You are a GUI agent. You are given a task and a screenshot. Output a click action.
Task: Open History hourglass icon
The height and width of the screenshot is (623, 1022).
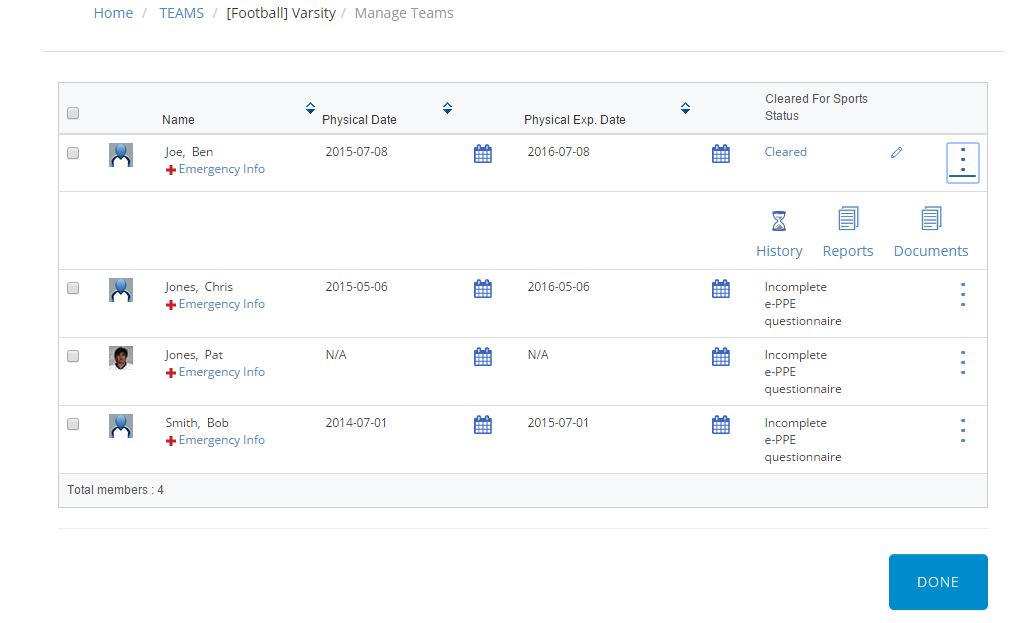pyautogui.click(x=779, y=221)
